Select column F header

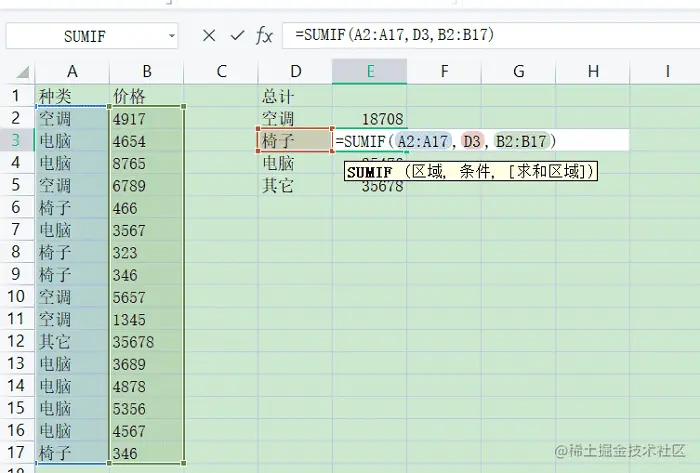click(444, 71)
